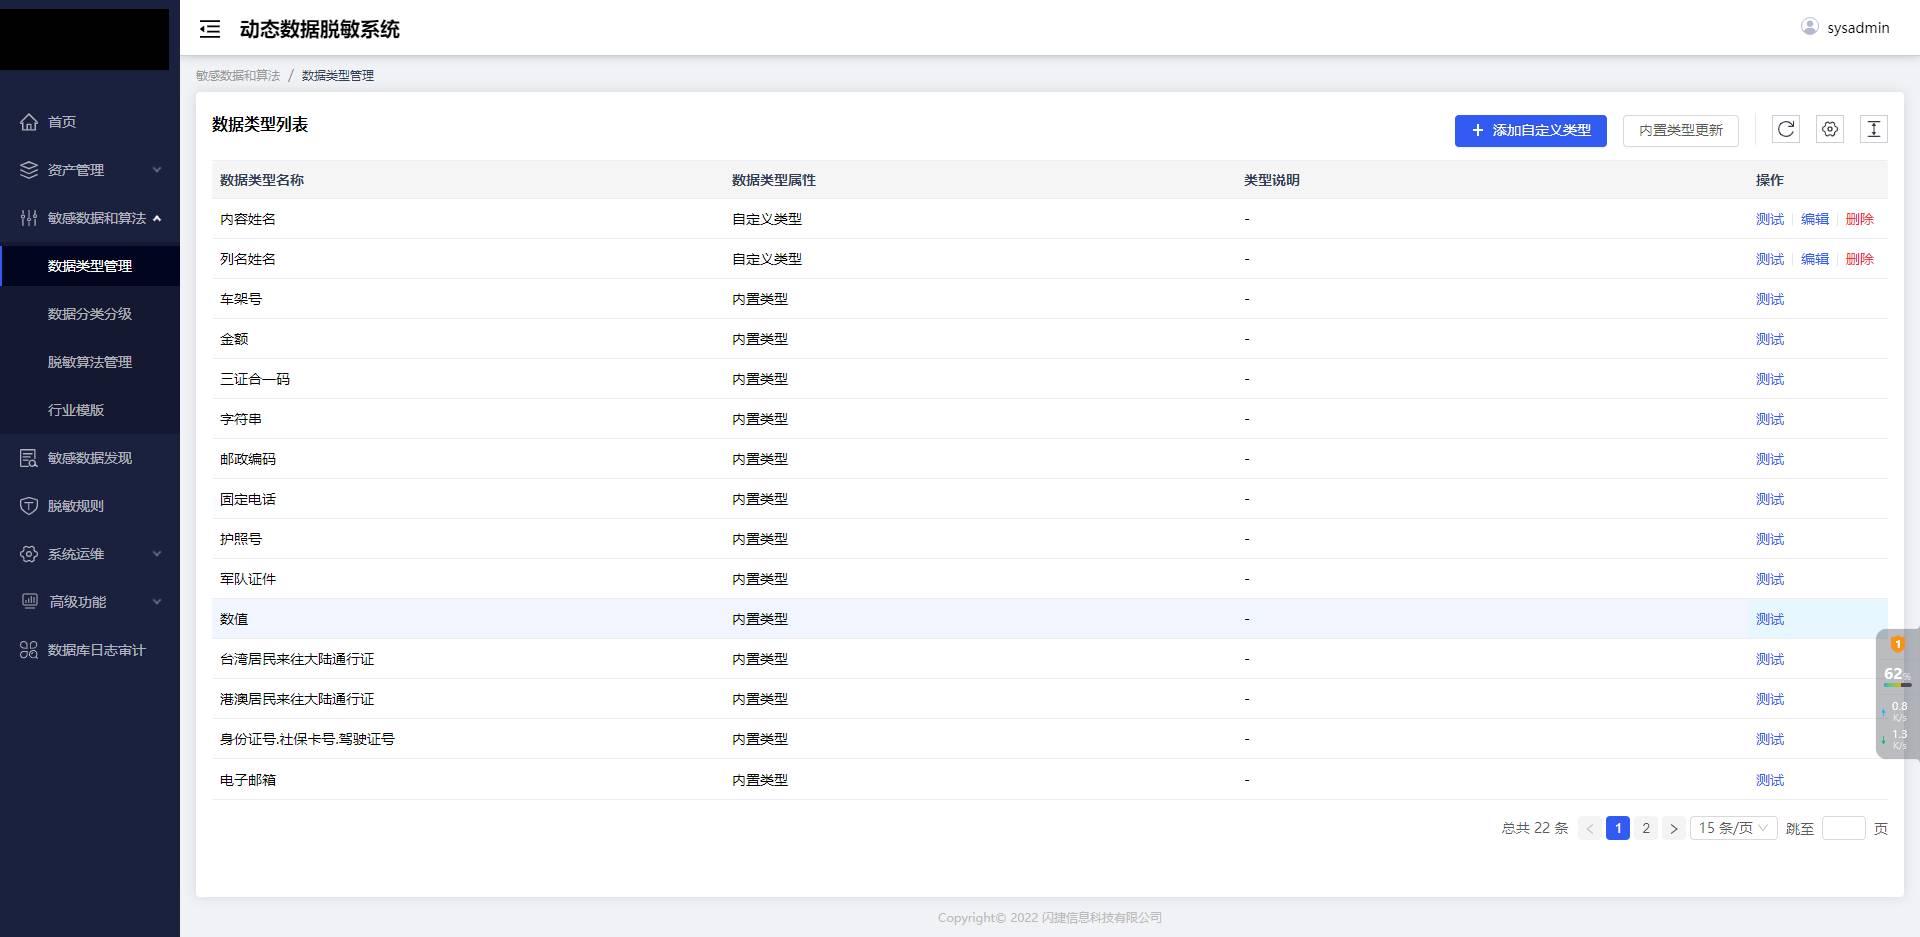This screenshot has height=937, width=1920.
Task: Click 测试 for 三证合一码 row
Action: (x=1770, y=379)
